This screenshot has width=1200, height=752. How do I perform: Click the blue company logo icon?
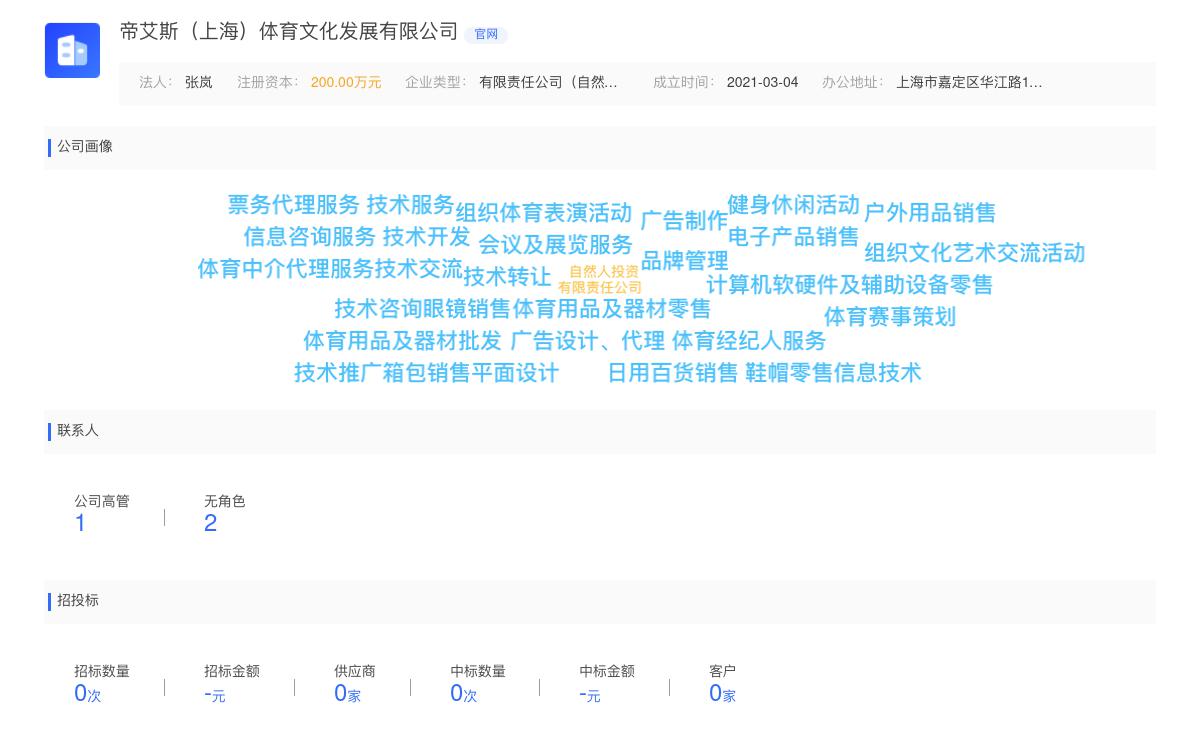(x=72, y=50)
